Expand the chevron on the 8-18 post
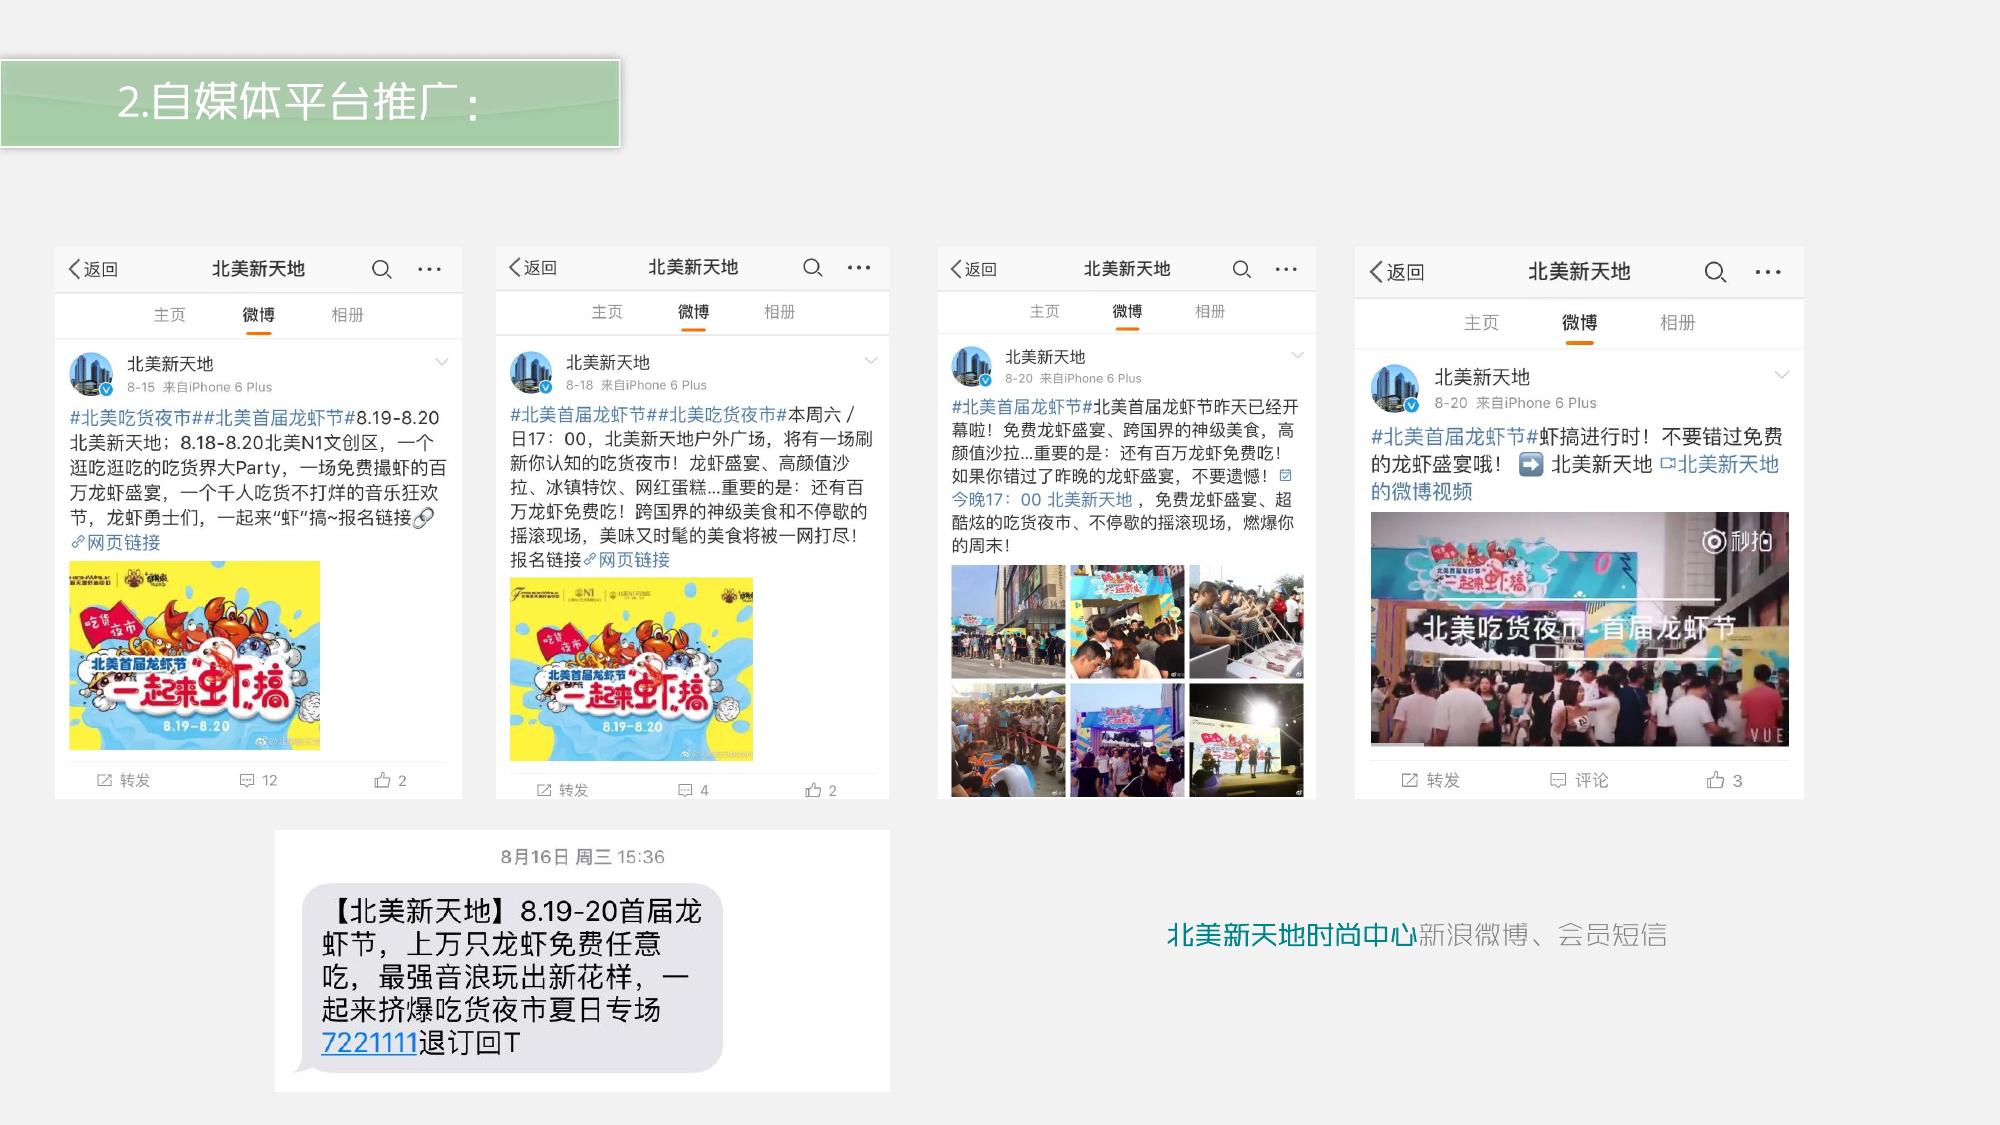Screen dimensions: 2000x1125 pyautogui.click(x=871, y=360)
